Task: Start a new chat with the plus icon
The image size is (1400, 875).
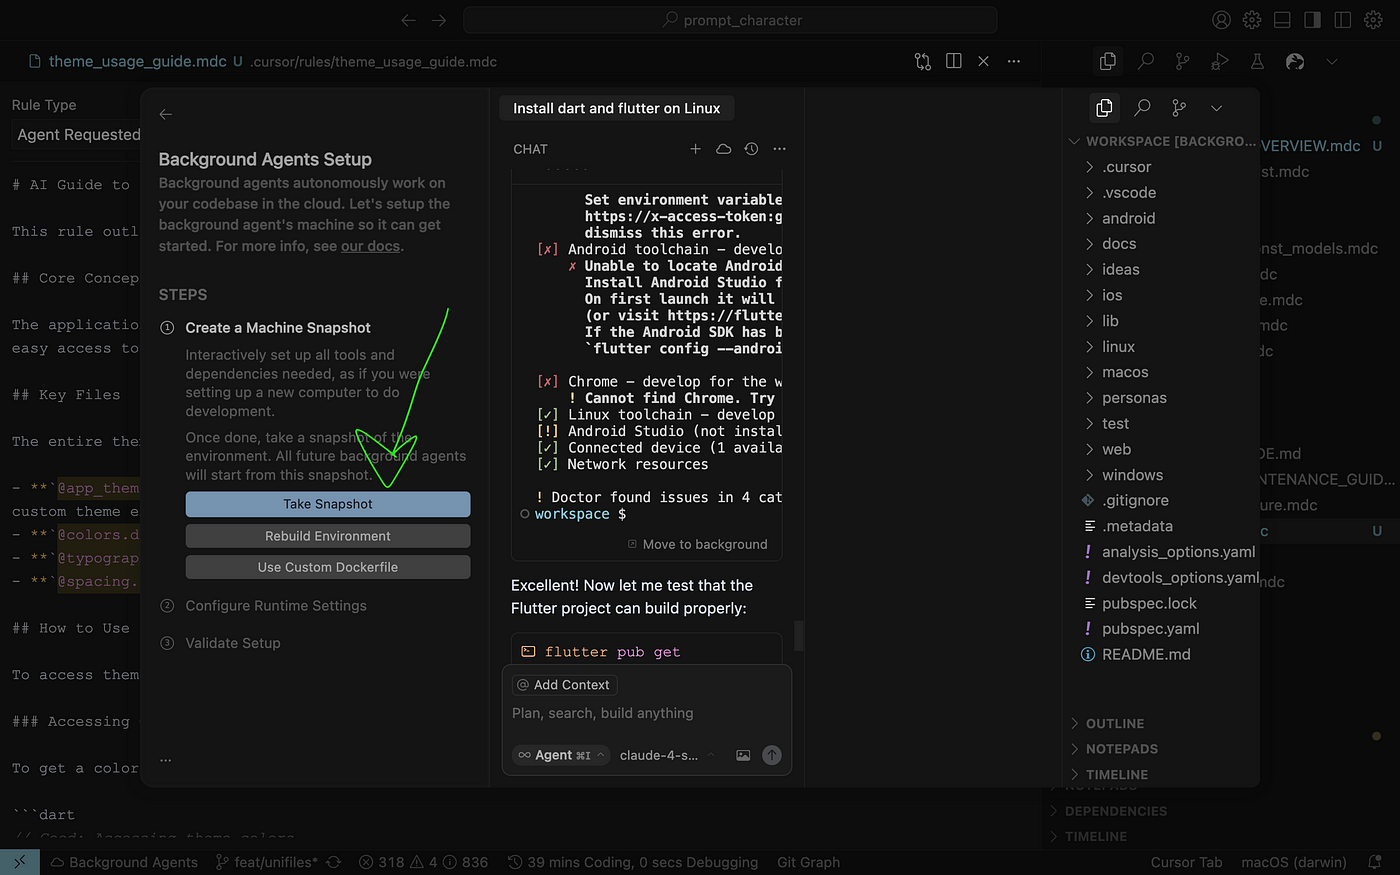Action: (696, 148)
